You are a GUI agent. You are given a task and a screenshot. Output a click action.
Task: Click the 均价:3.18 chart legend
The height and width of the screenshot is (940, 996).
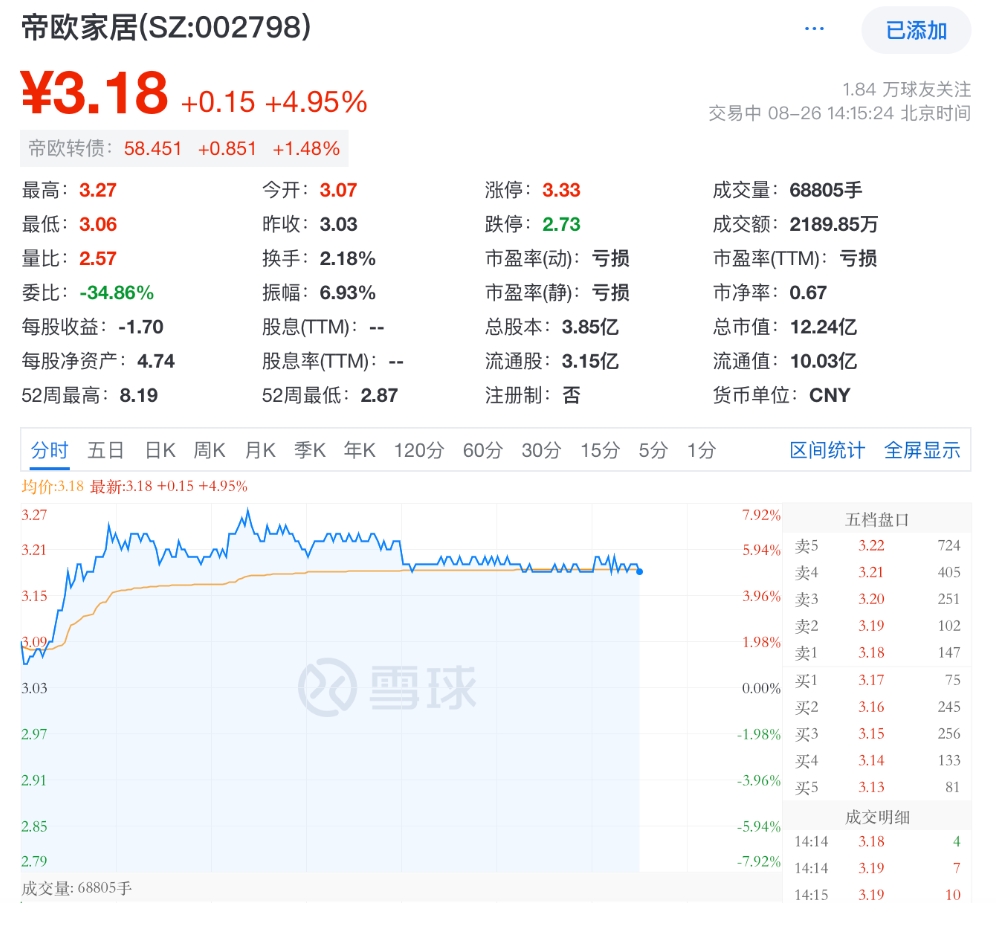click(52, 487)
